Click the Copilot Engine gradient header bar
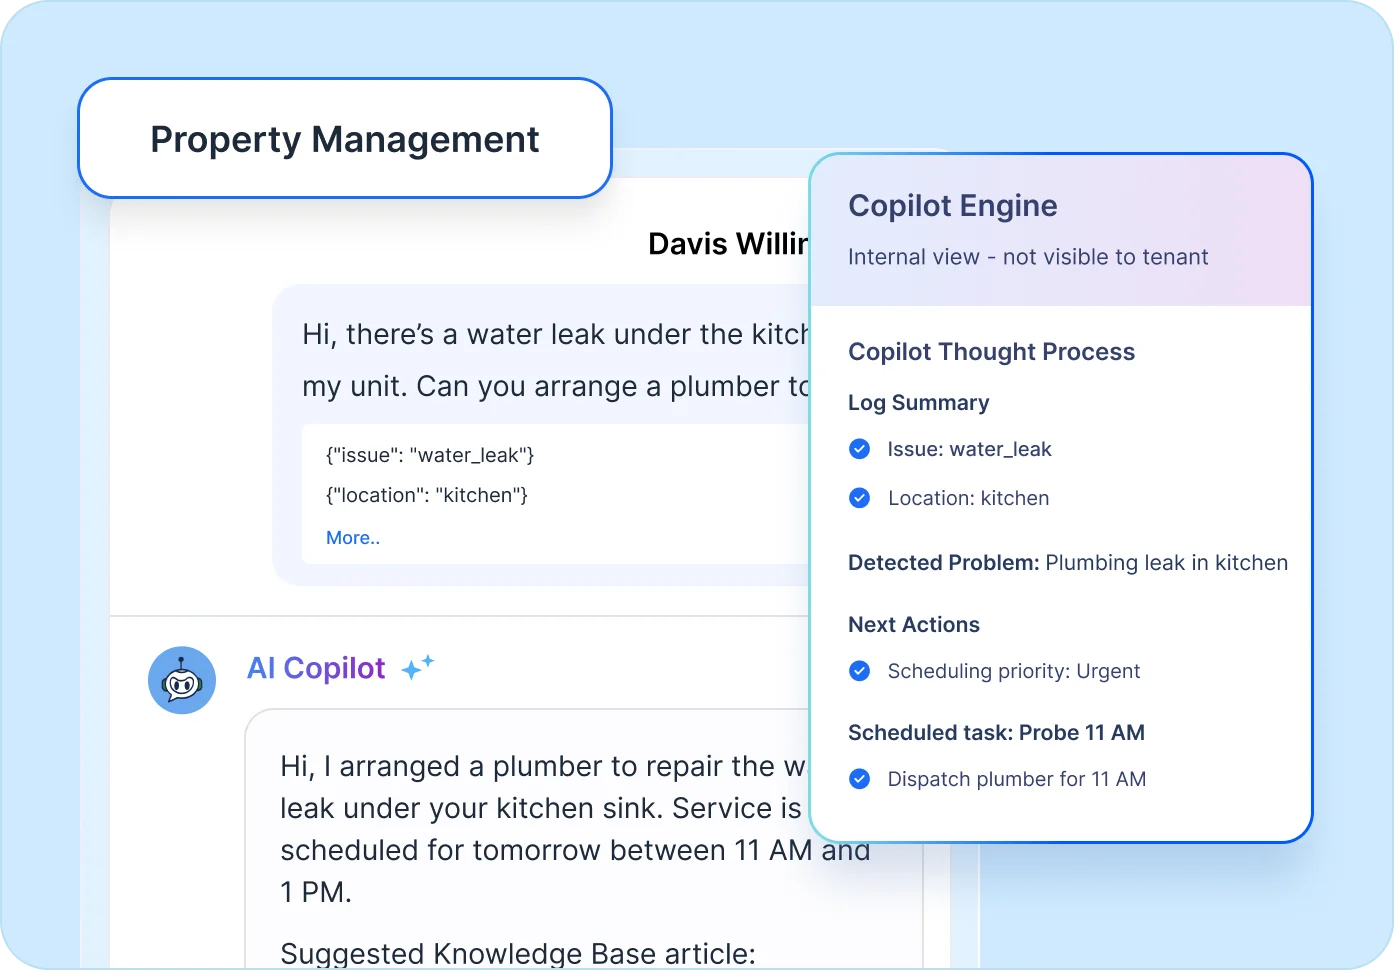This screenshot has width=1394, height=970. pyautogui.click(x=1060, y=228)
